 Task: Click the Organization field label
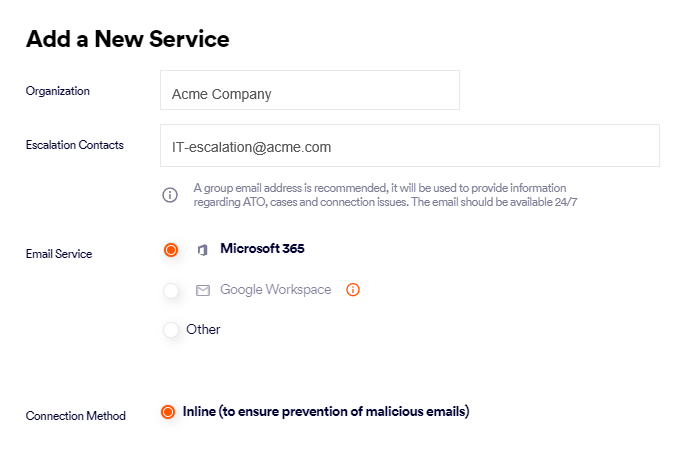(58, 91)
